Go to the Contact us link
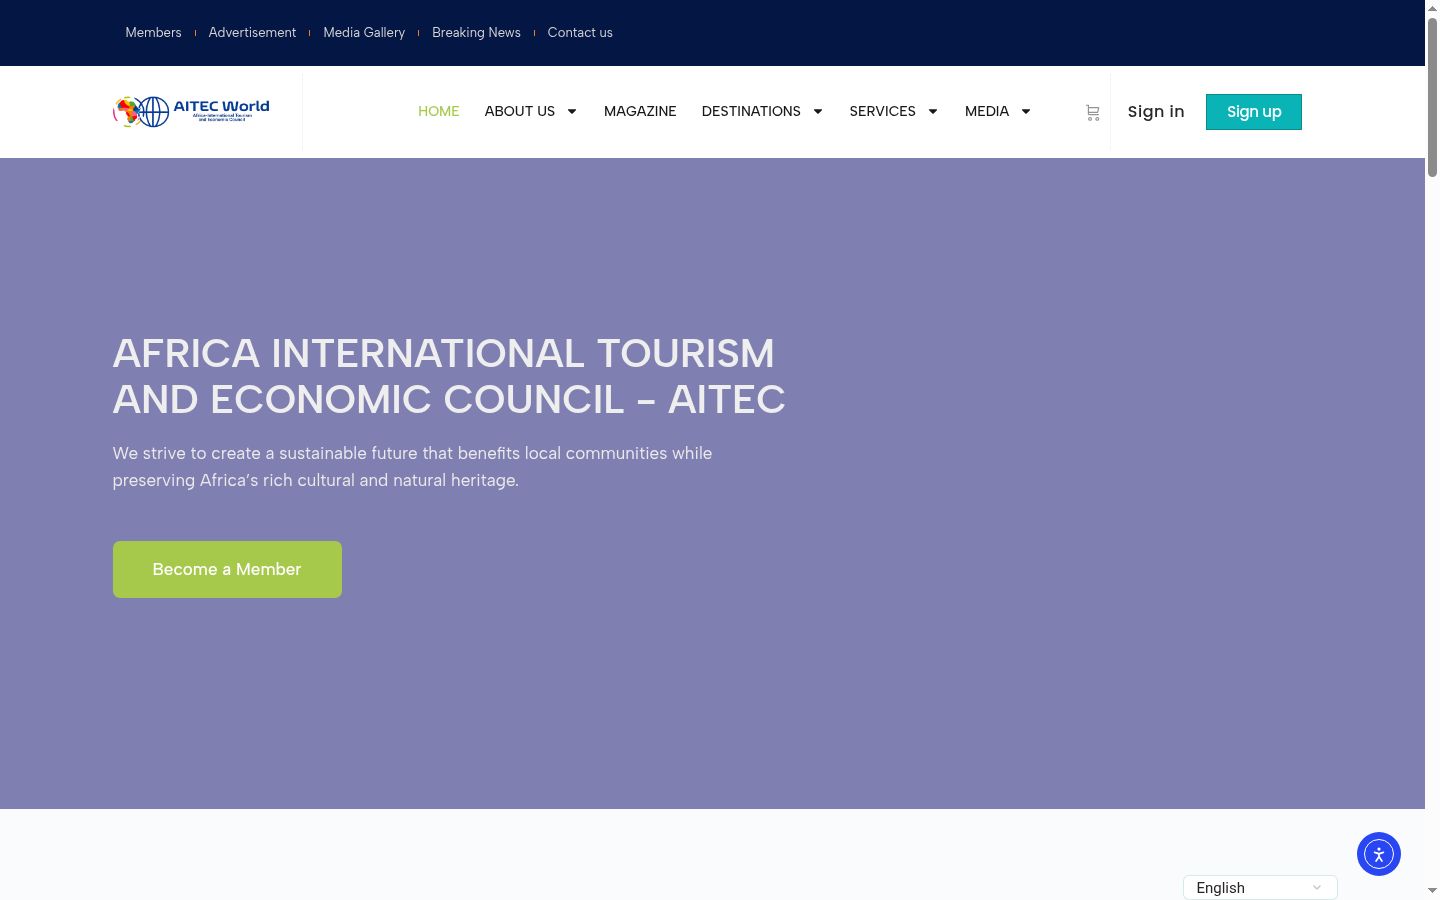The image size is (1440, 900). point(580,32)
